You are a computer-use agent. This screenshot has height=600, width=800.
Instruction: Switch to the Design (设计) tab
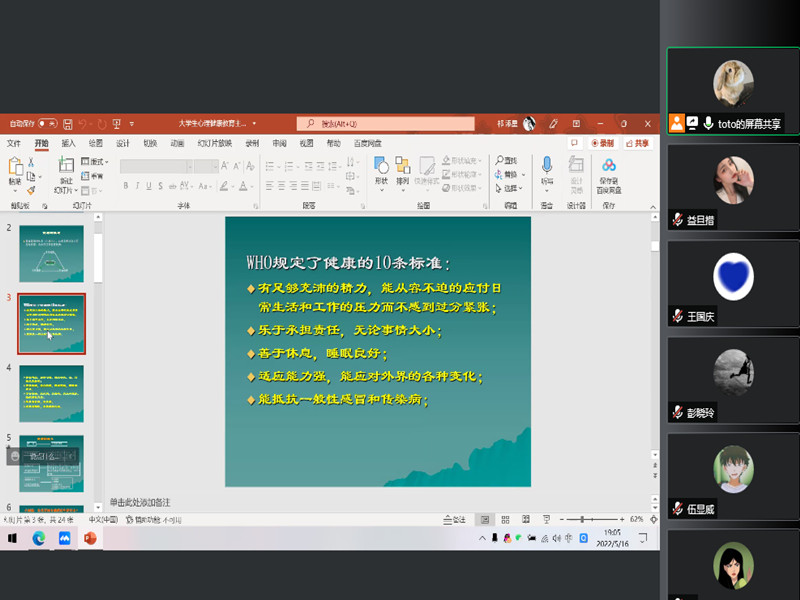[x=123, y=143]
